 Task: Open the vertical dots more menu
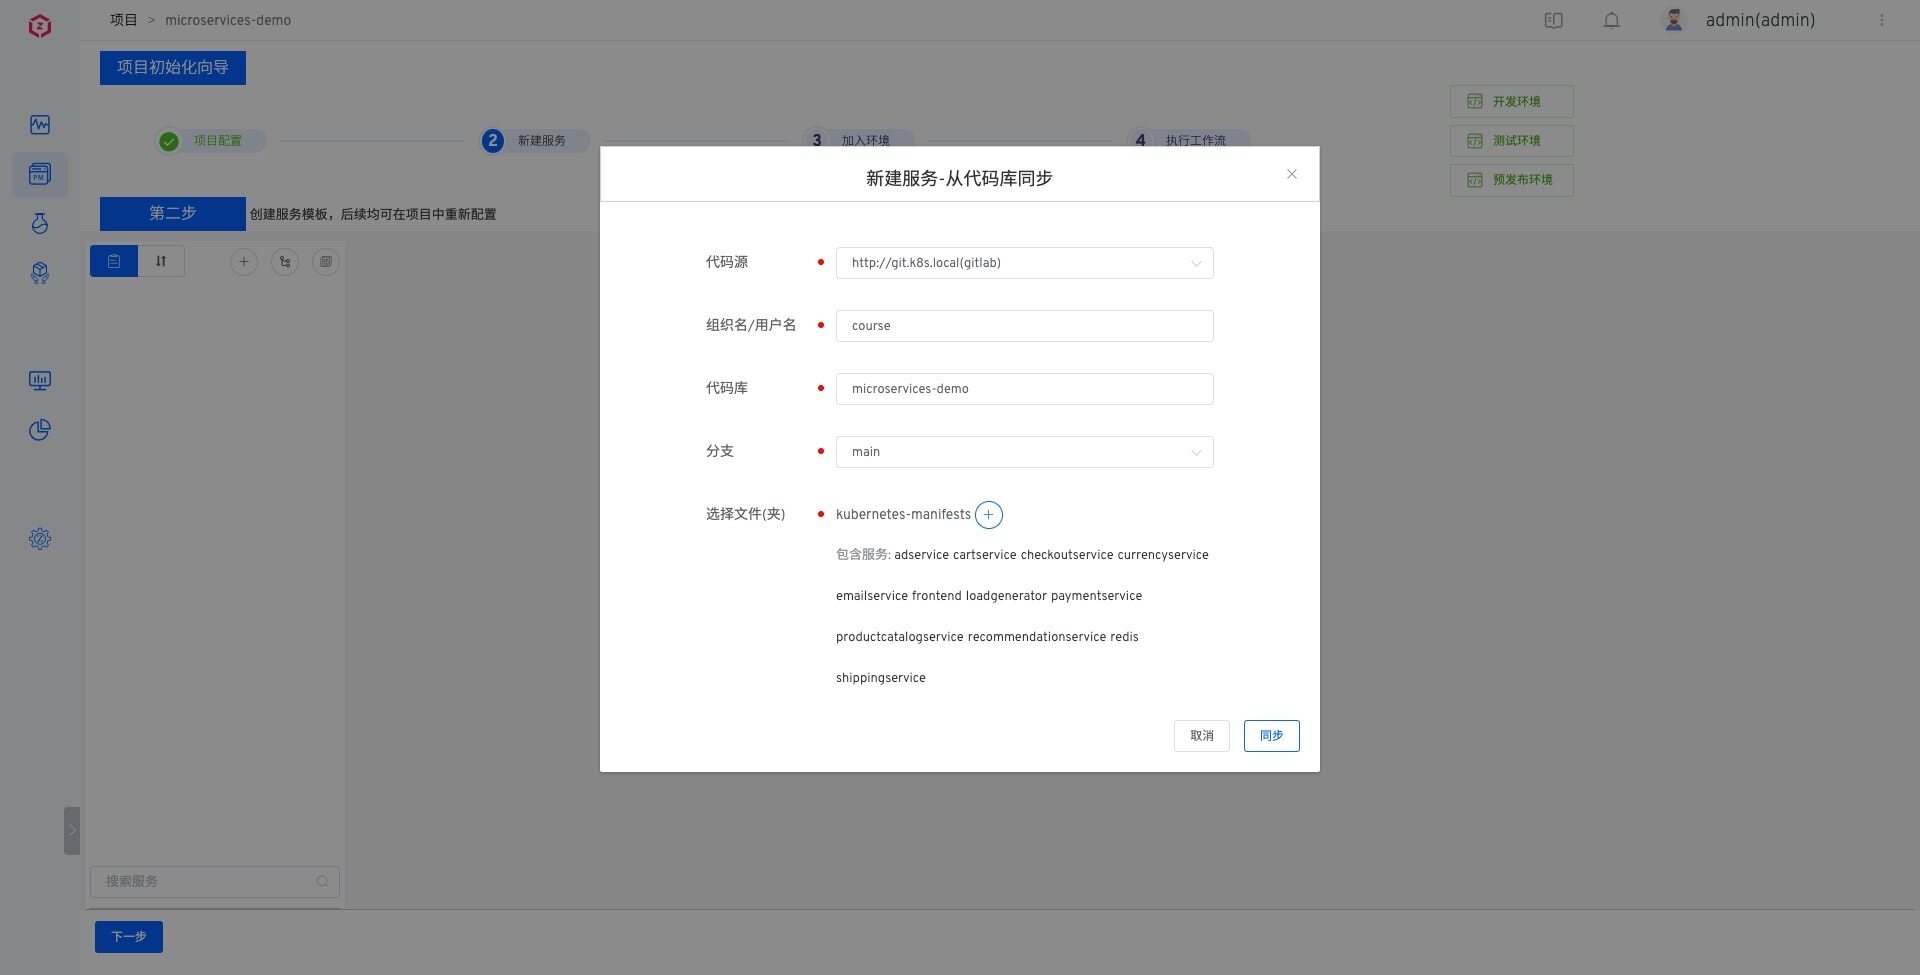(x=1881, y=20)
